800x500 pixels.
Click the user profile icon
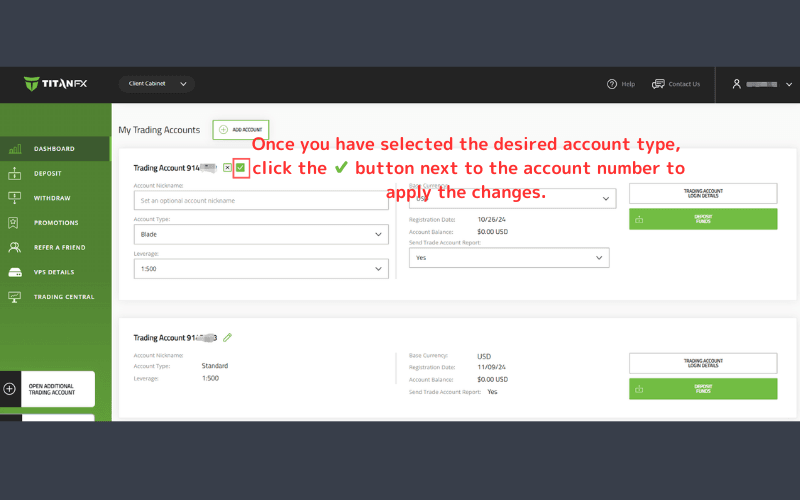(736, 84)
